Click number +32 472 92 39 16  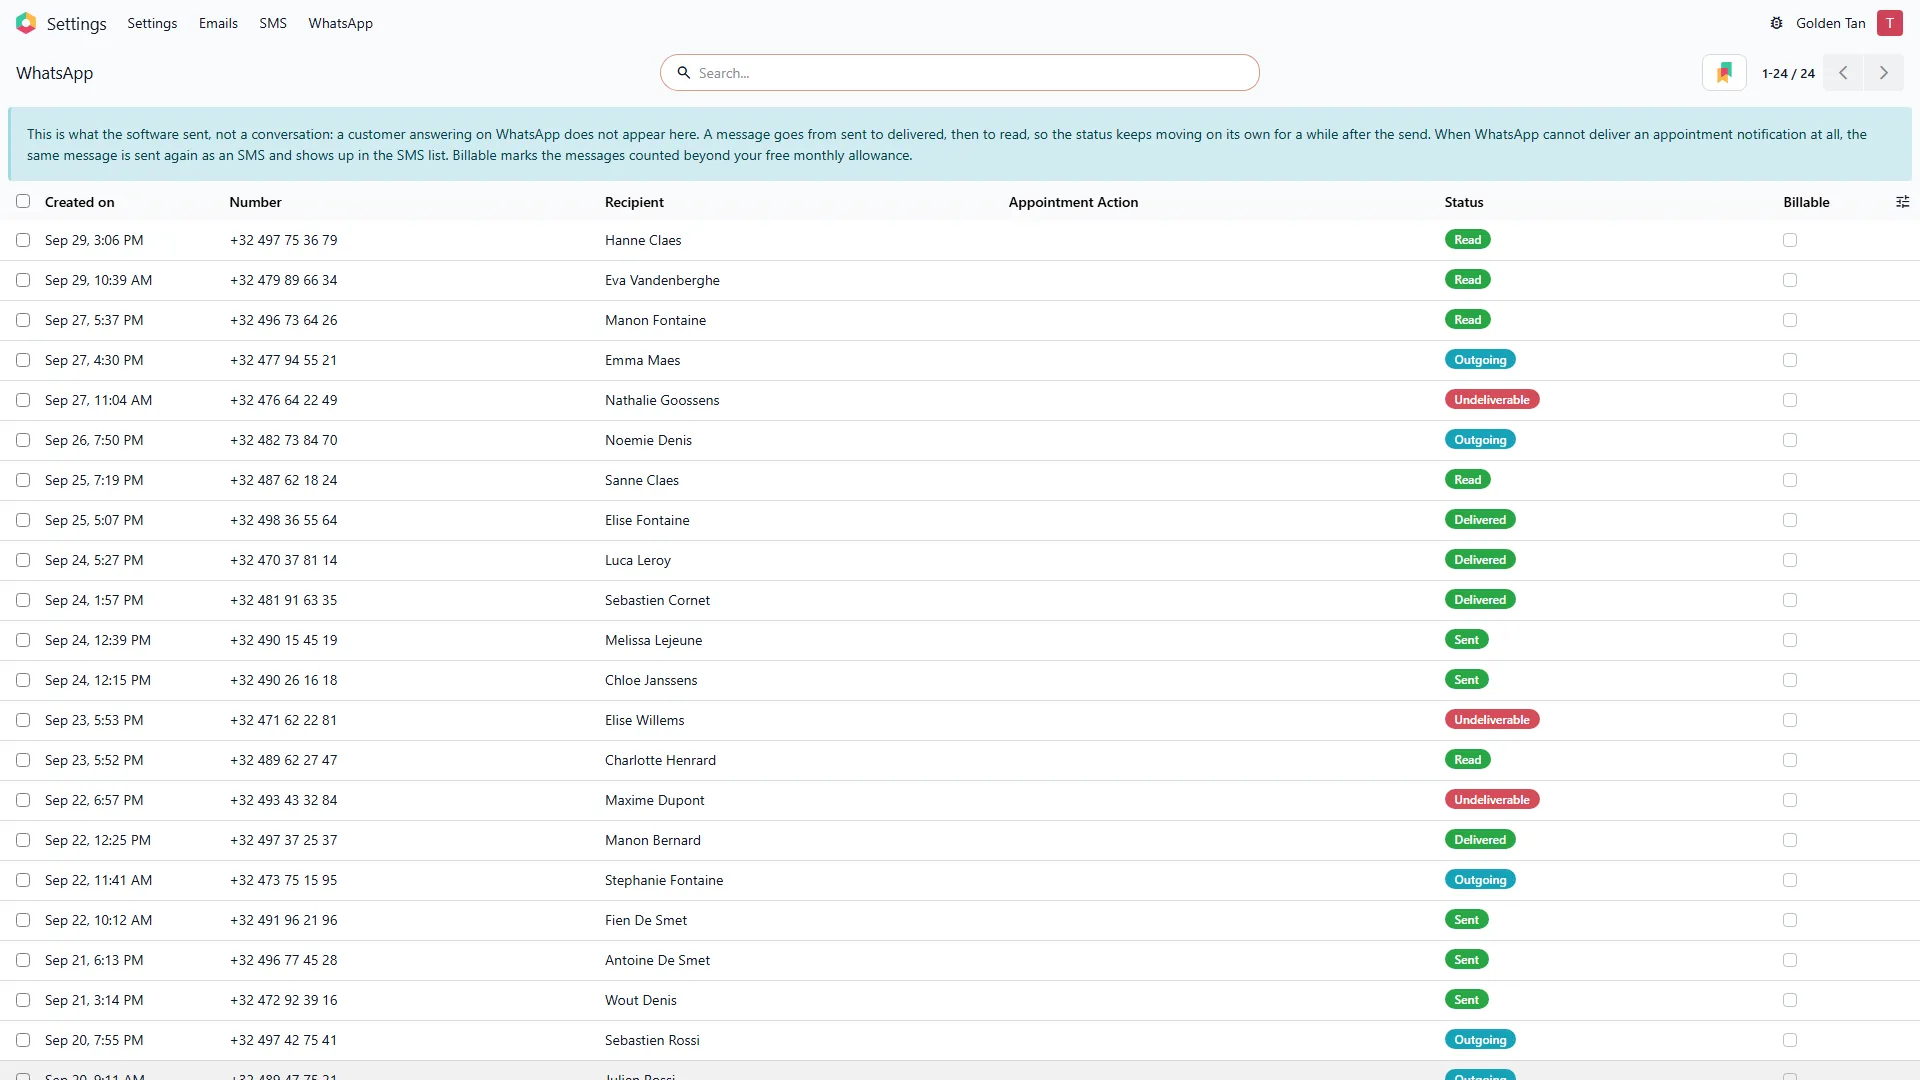[x=284, y=1000]
